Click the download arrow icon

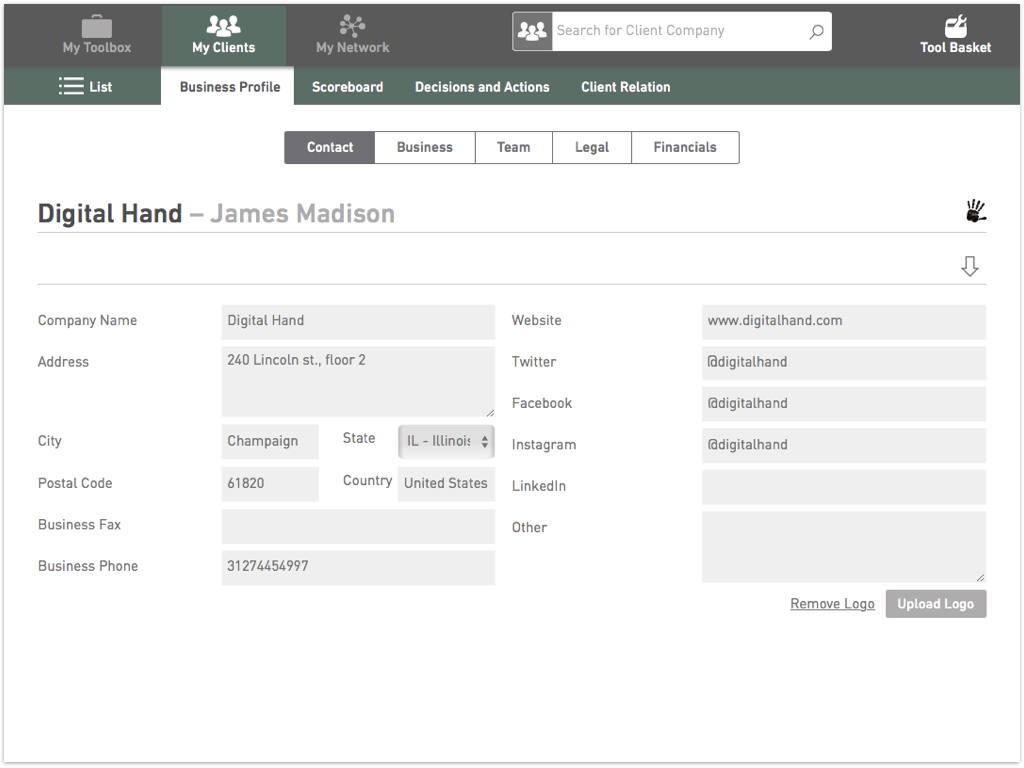(x=970, y=266)
